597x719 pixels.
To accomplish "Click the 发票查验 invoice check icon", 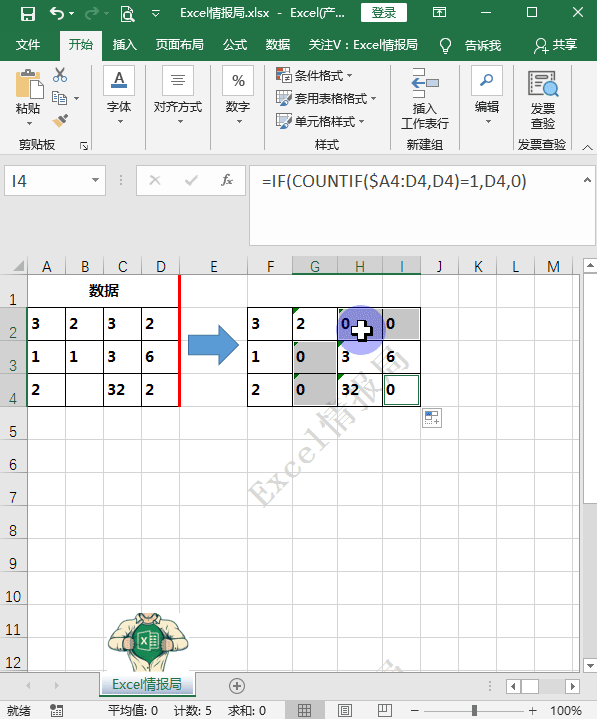I will click(x=543, y=100).
